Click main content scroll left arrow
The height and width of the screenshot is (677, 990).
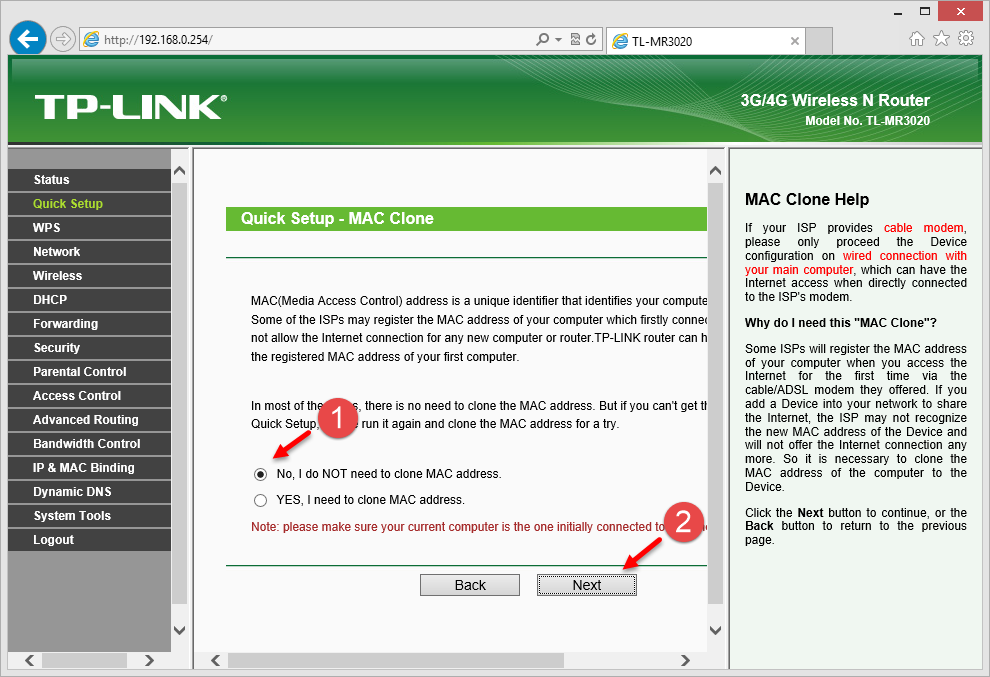[x=215, y=660]
